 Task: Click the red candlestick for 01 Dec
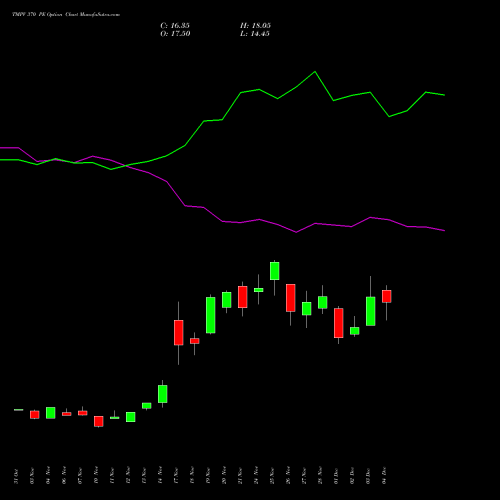click(x=339, y=323)
